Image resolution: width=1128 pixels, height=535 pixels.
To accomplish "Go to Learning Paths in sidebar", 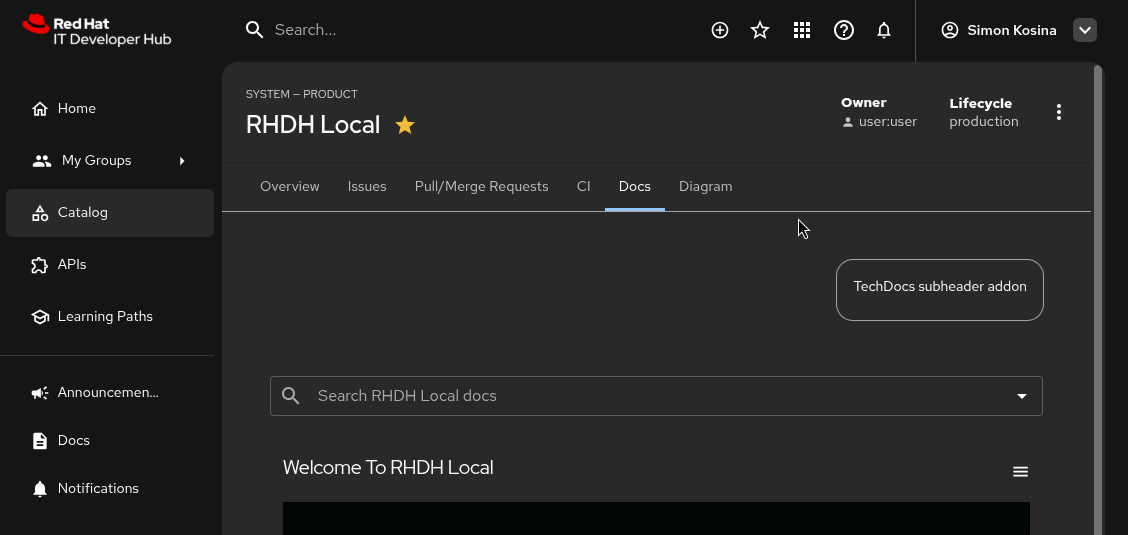I will click(105, 316).
